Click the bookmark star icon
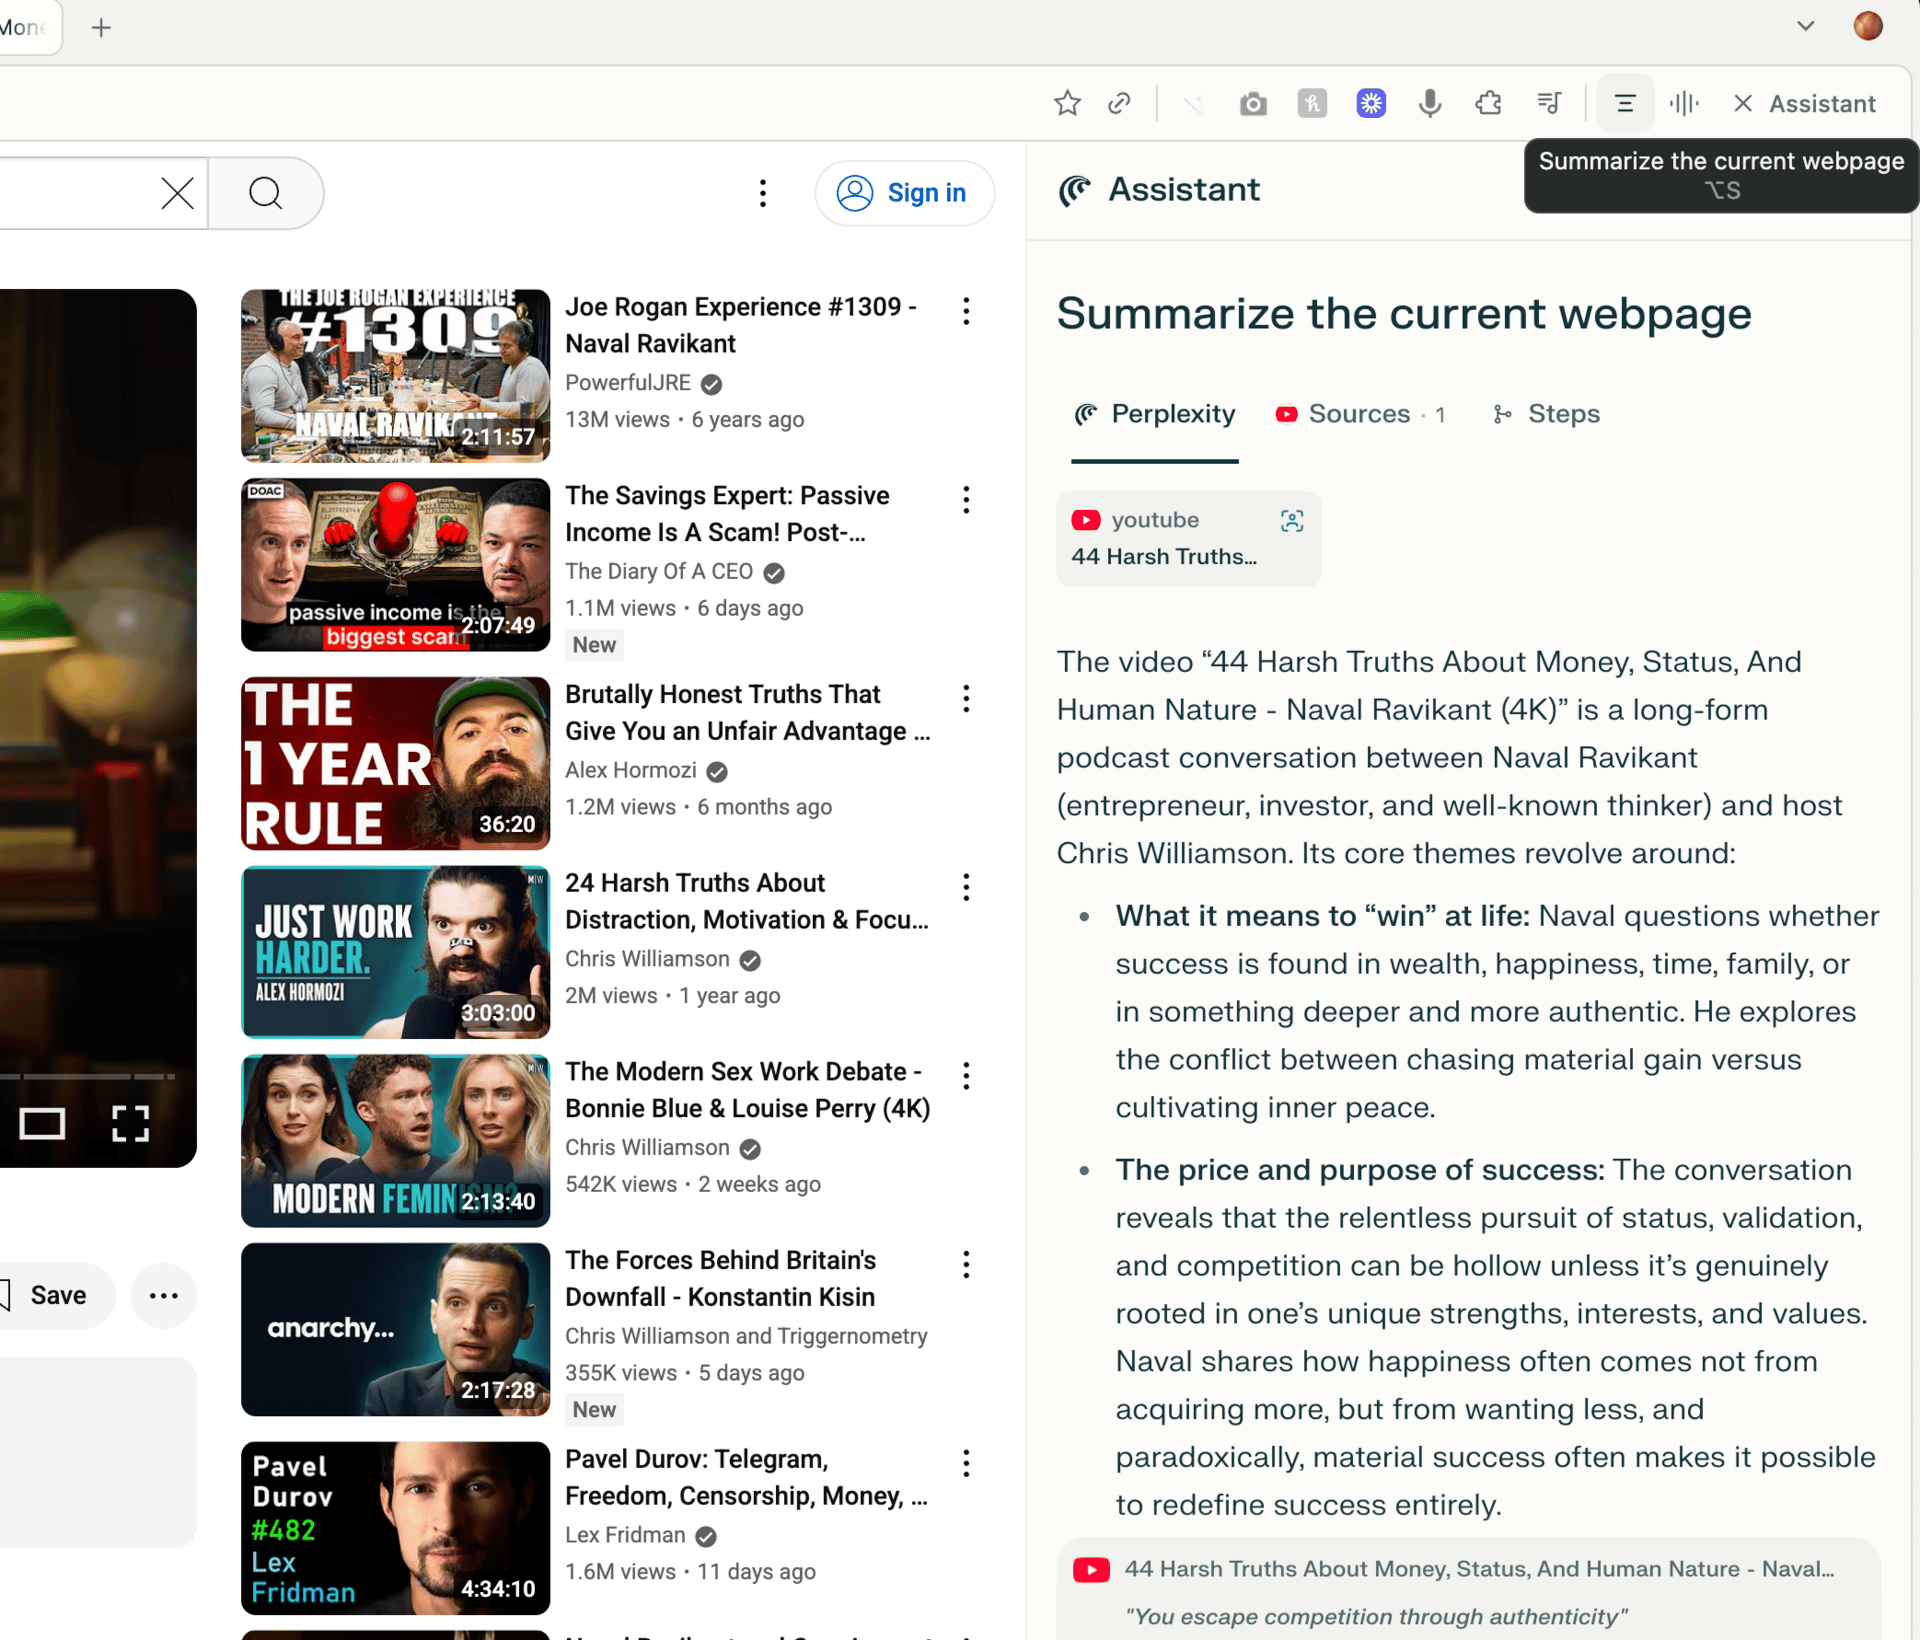 pyautogui.click(x=1067, y=103)
